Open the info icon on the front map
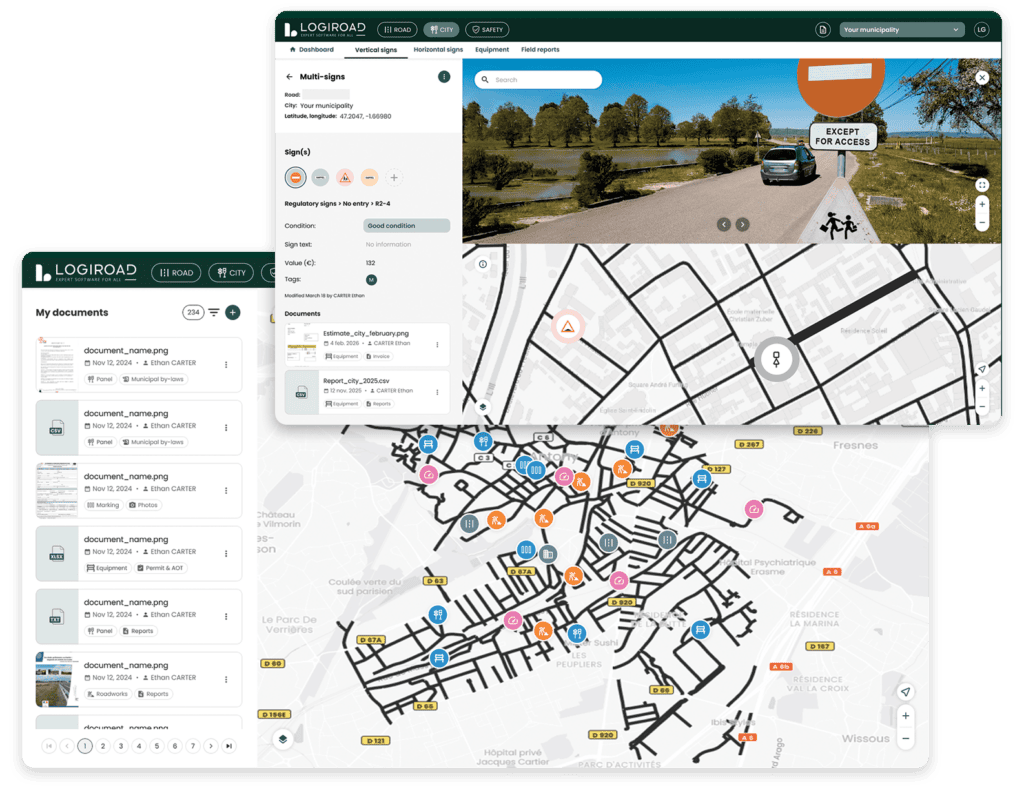Screen dimensions: 1024x792 pos(483,264)
